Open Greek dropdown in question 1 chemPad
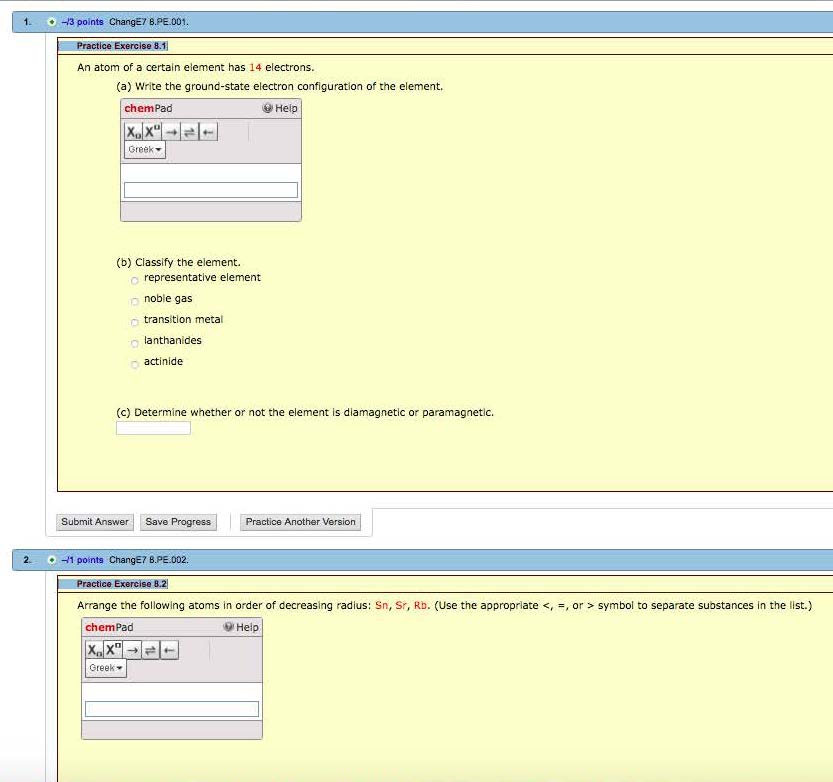 tap(145, 150)
